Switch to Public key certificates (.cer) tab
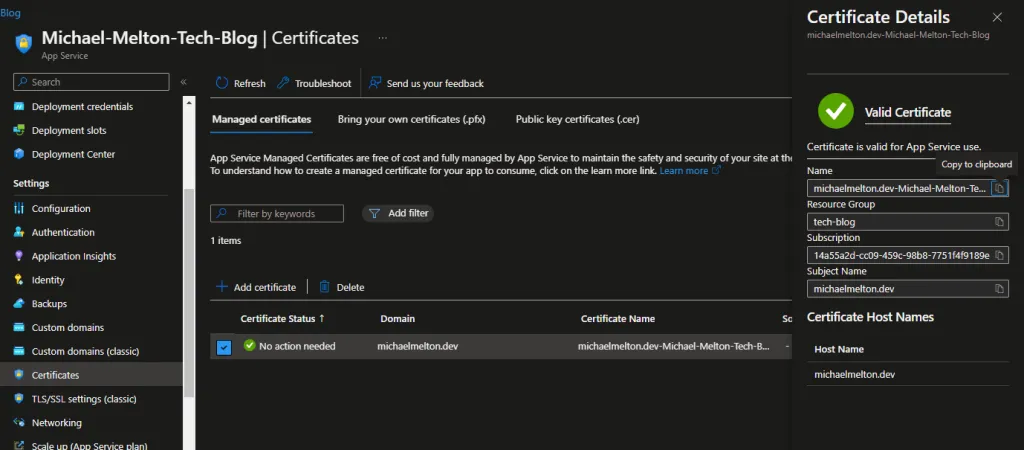The height and width of the screenshot is (450, 1024). pos(577,119)
